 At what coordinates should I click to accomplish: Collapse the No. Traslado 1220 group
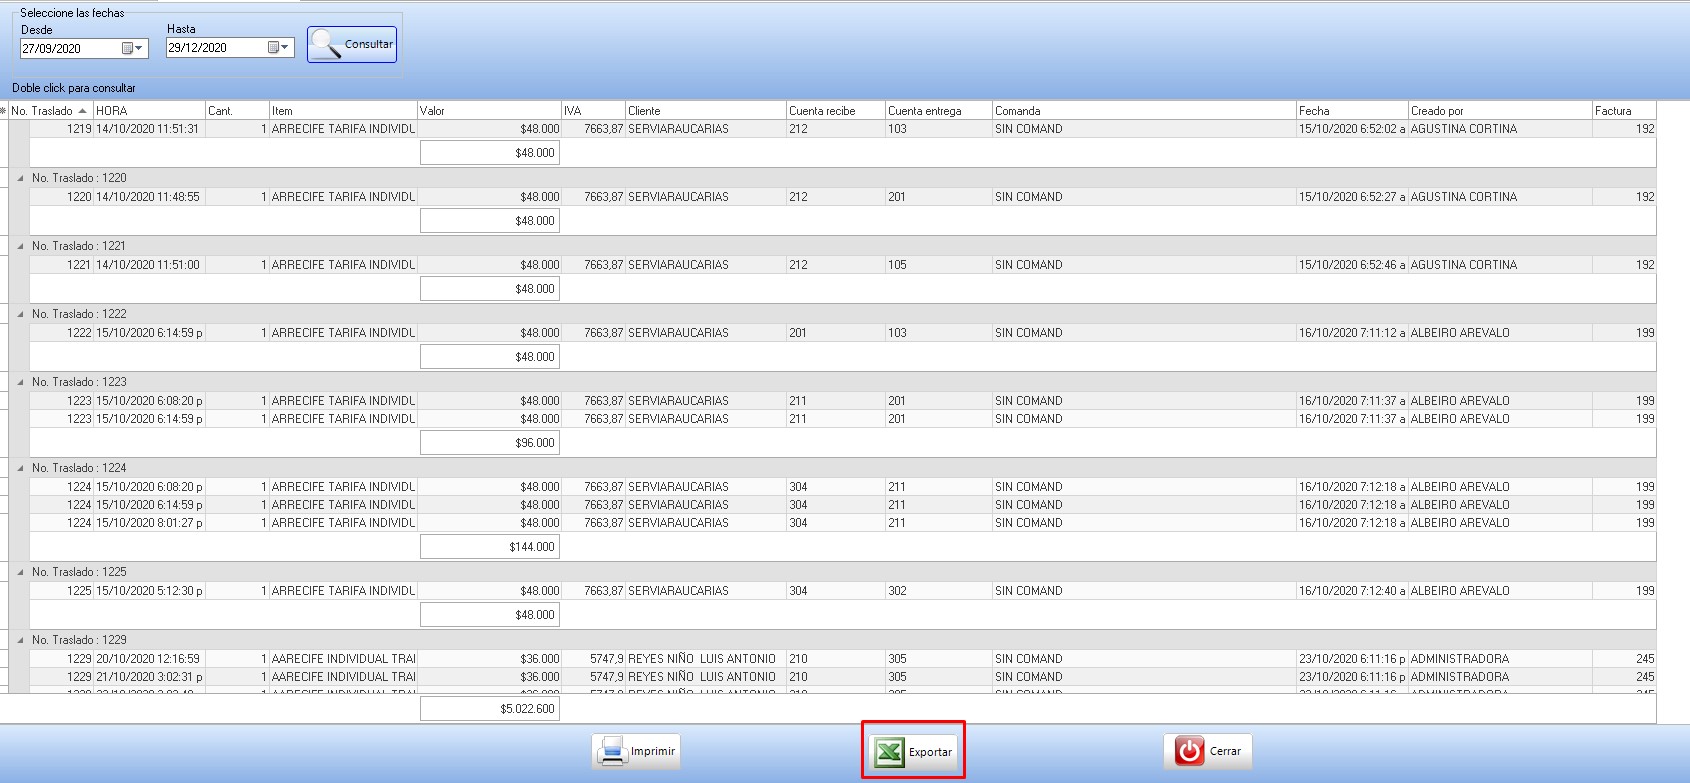[20, 178]
